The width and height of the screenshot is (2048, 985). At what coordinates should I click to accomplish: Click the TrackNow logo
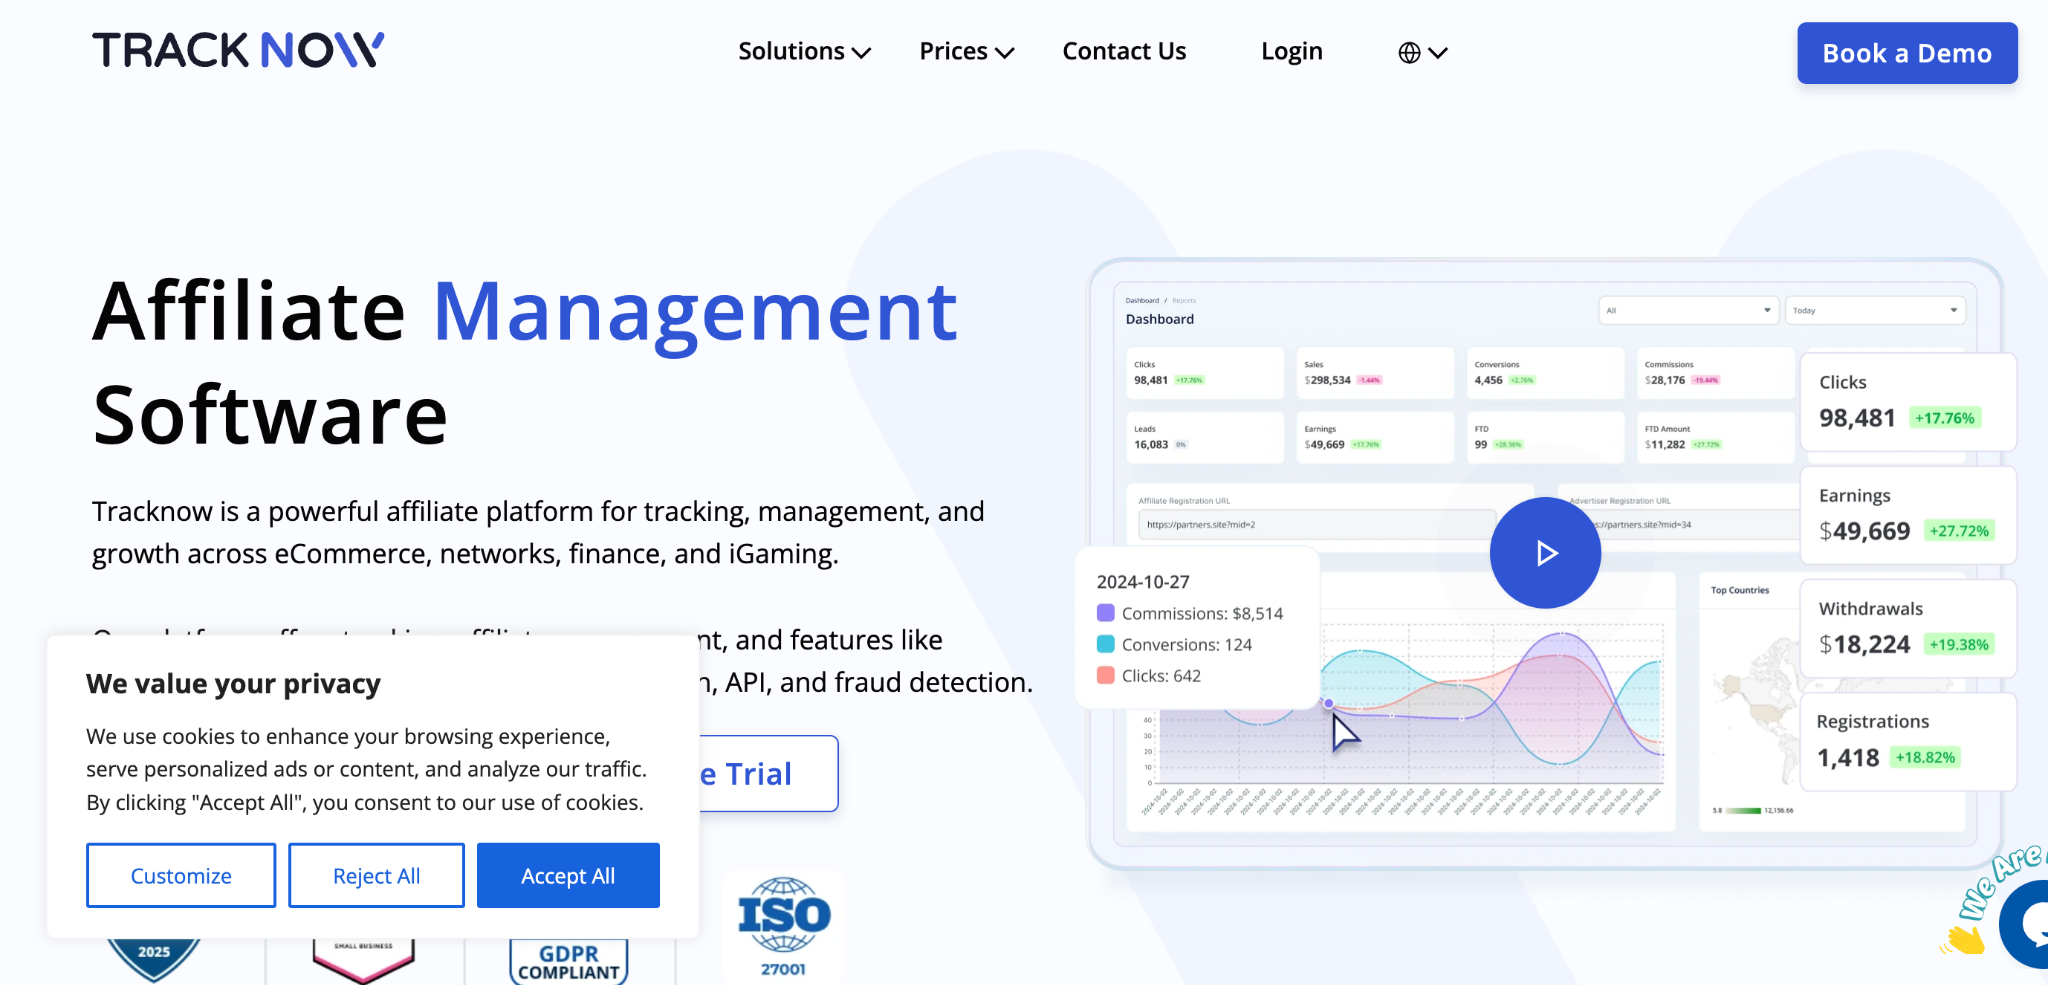238,50
